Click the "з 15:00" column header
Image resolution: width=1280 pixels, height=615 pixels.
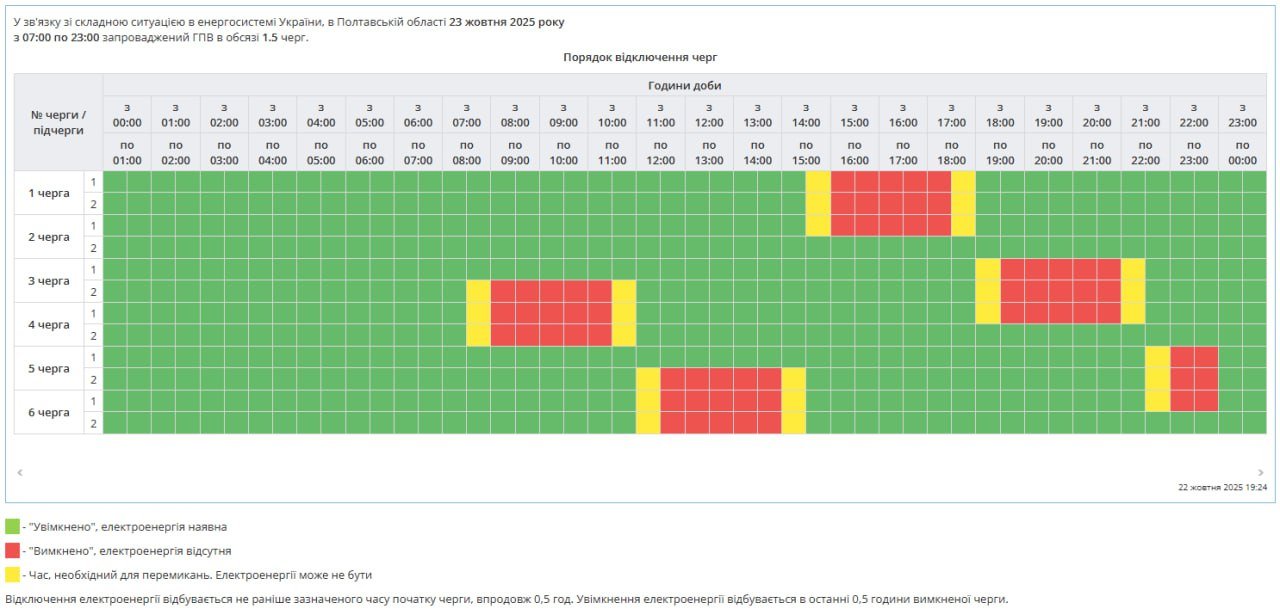click(854, 115)
